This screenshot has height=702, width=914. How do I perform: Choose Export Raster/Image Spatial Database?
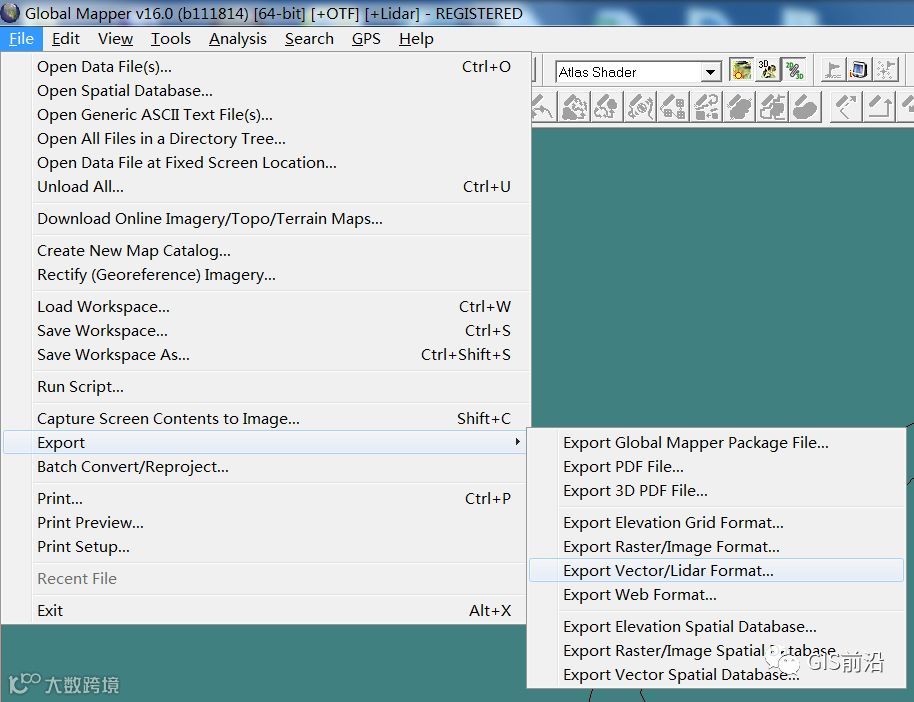click(716, 650)
